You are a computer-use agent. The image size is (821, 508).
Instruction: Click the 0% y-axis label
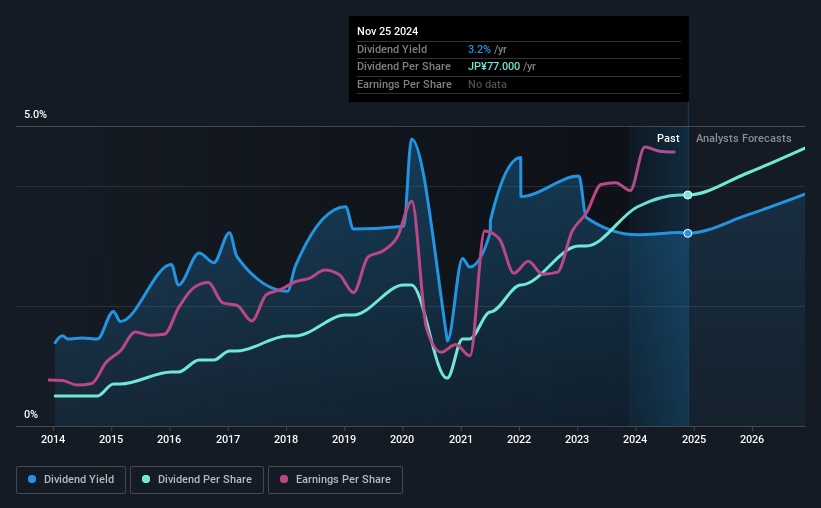31,415
